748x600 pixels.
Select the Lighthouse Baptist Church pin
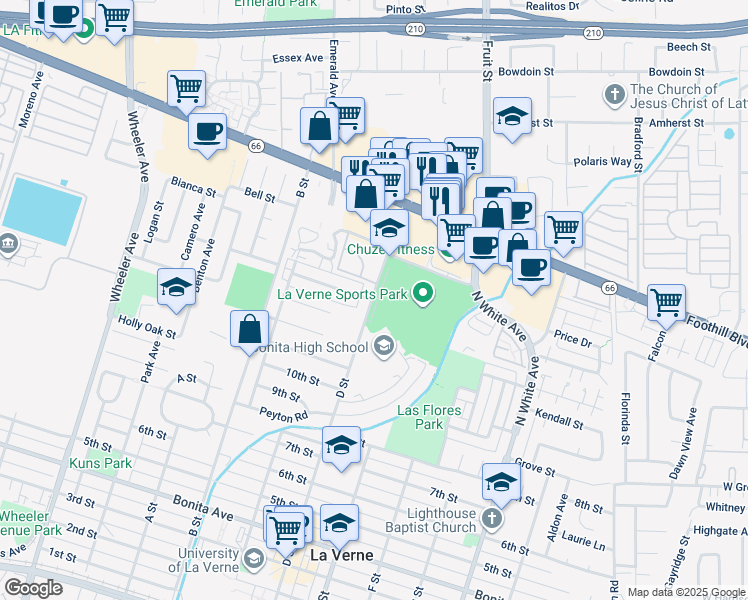pos(490,518)
